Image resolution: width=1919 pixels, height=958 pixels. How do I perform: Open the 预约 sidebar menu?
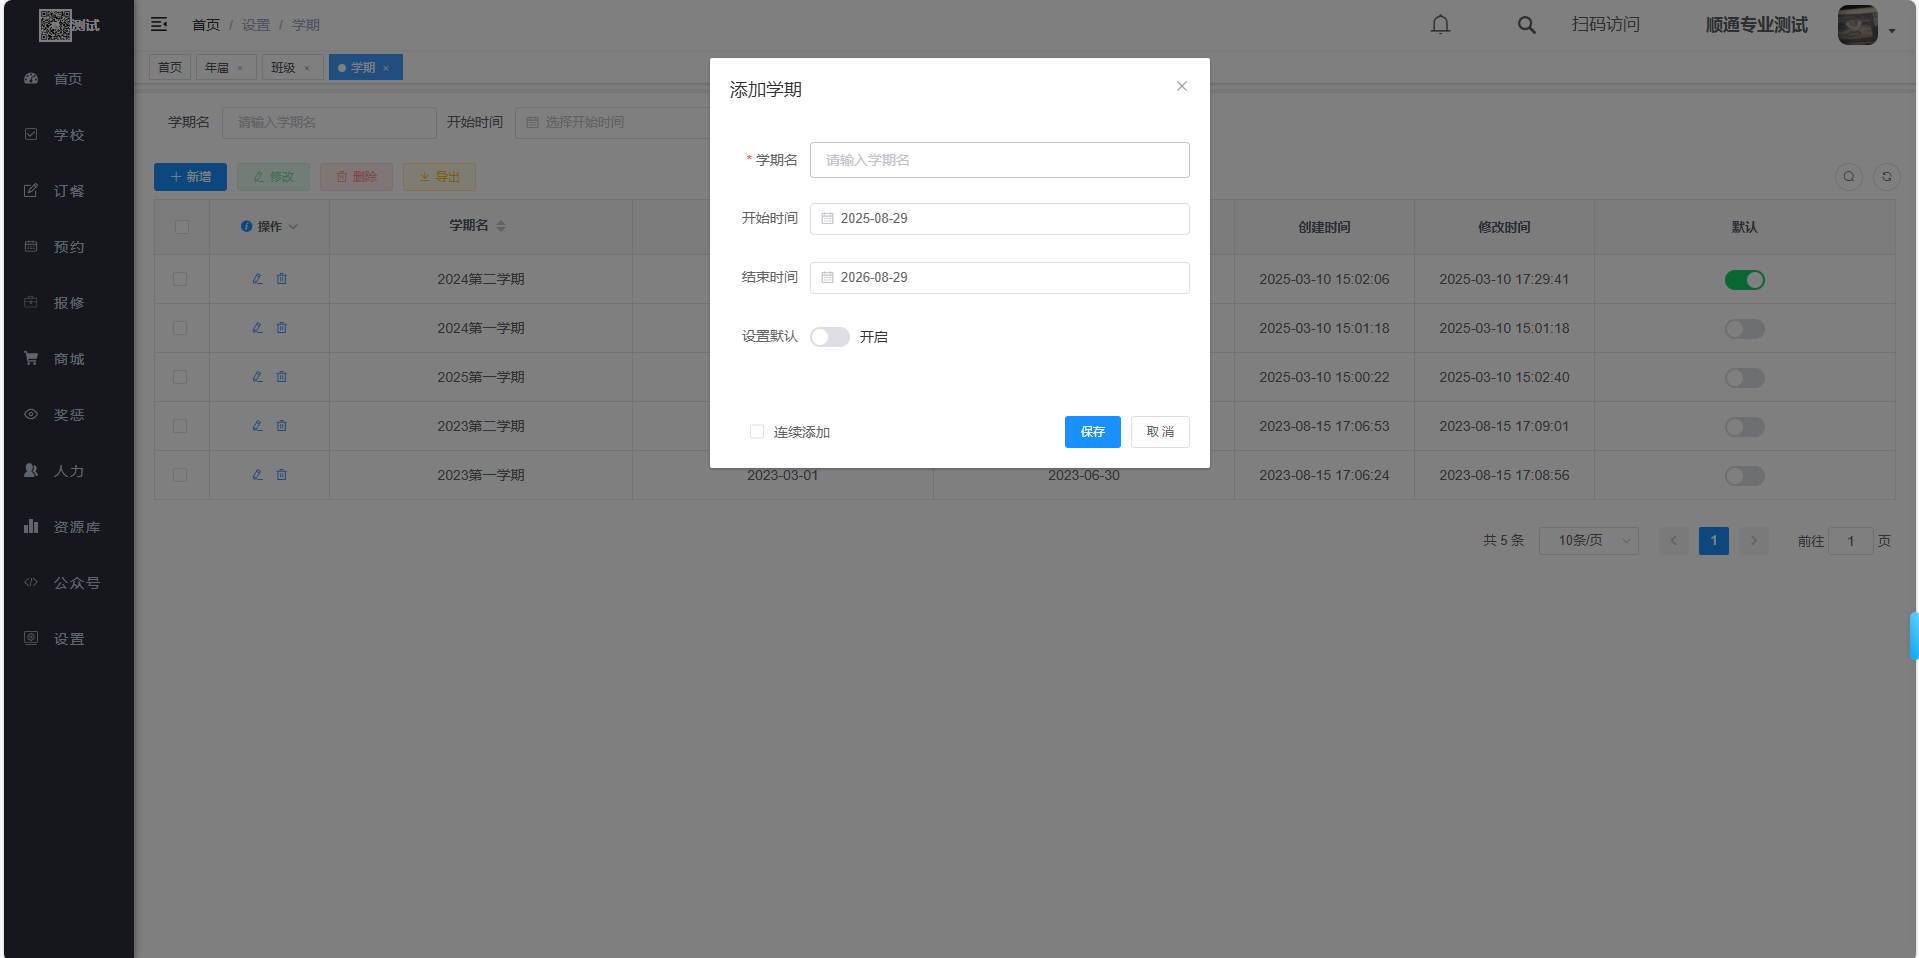(68, 247)
